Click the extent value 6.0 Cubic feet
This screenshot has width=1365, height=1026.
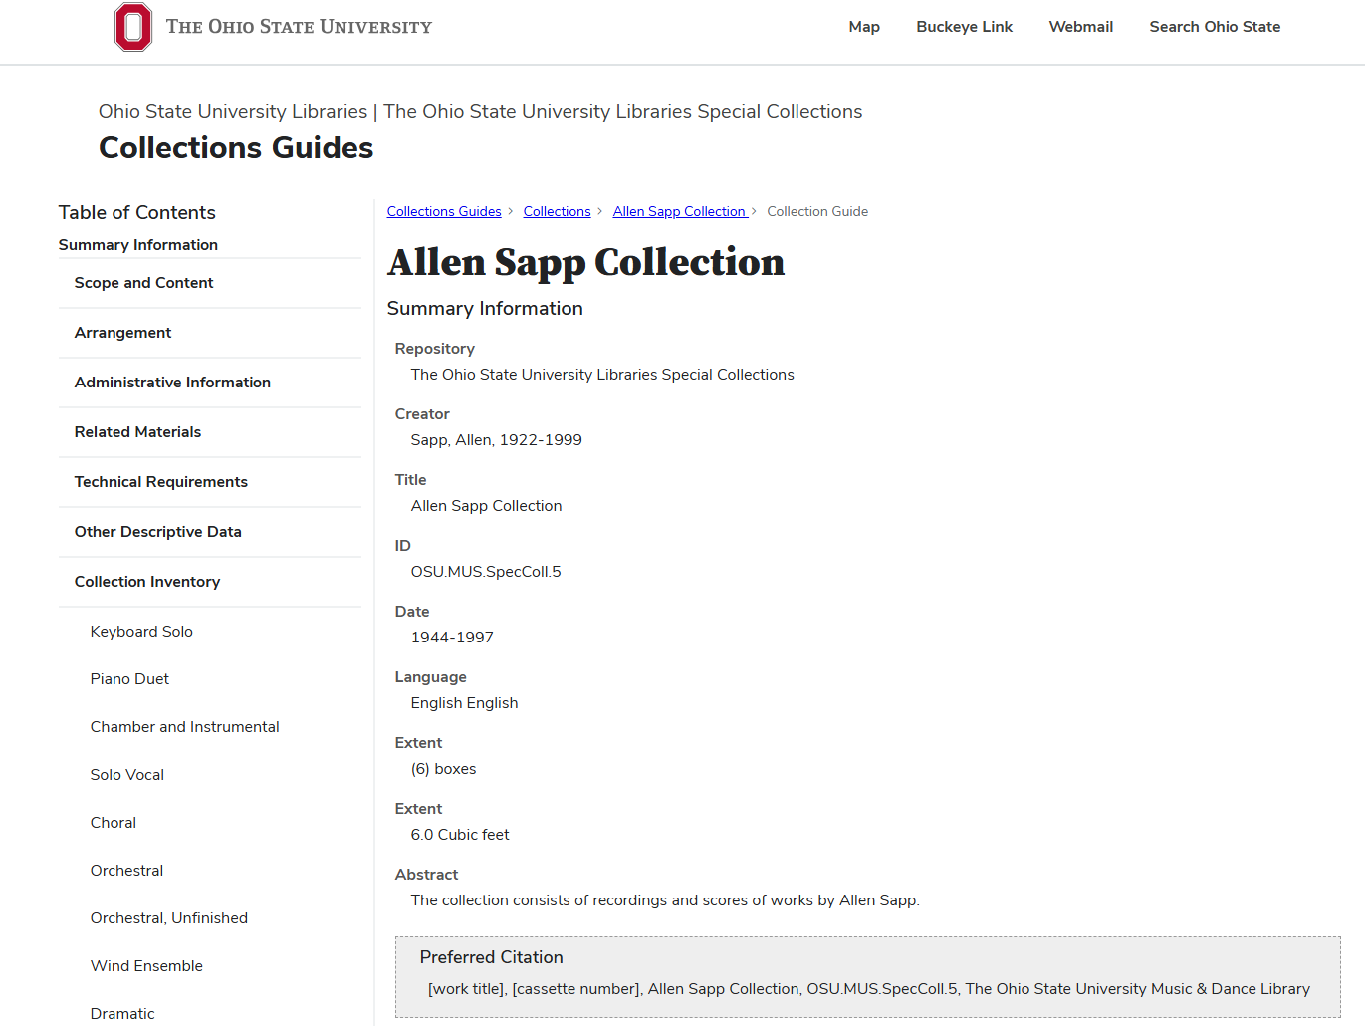coord(460,835)
